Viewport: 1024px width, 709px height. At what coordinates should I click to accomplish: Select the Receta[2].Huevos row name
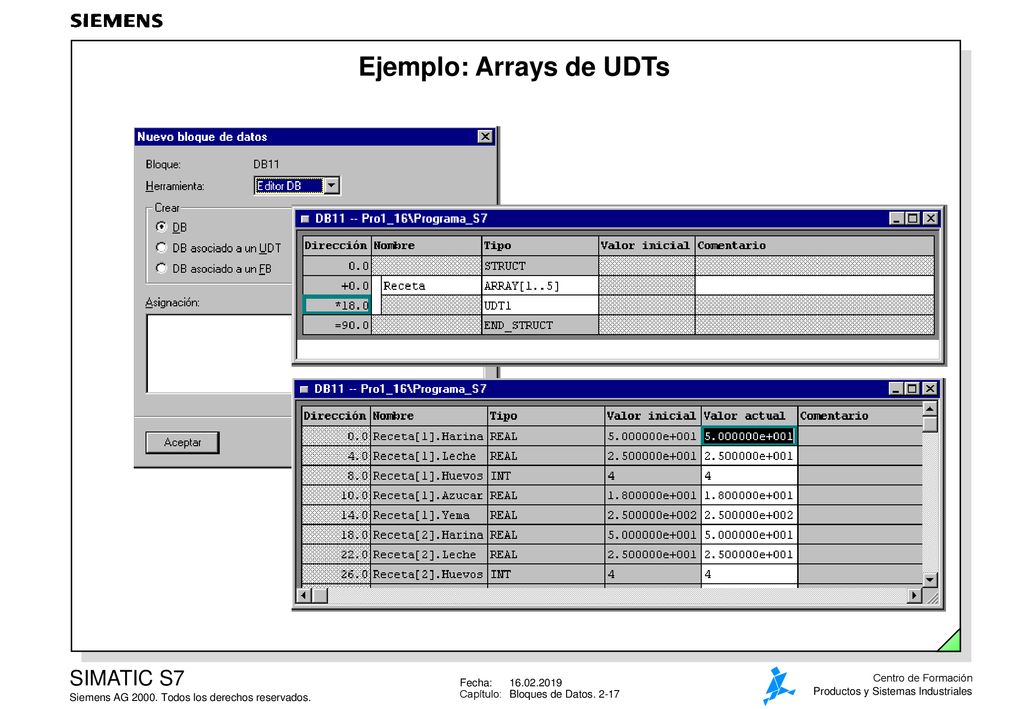(x=428, y=574)
